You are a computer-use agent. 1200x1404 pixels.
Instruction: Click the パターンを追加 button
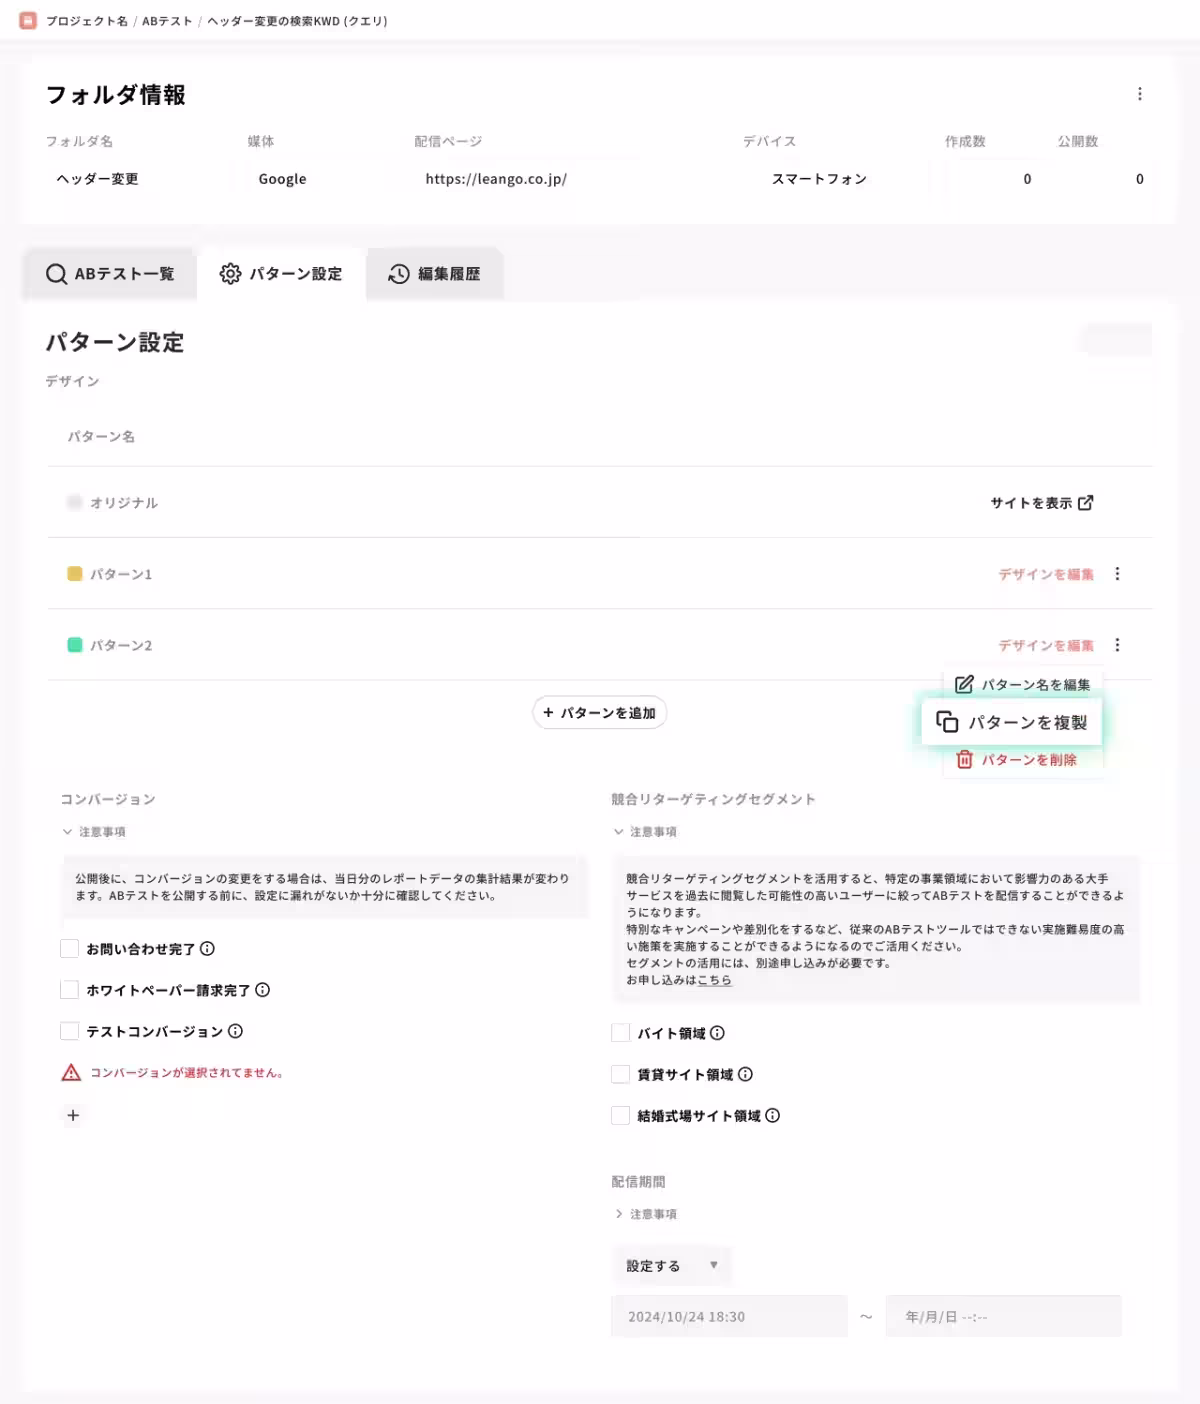point(598,712)
